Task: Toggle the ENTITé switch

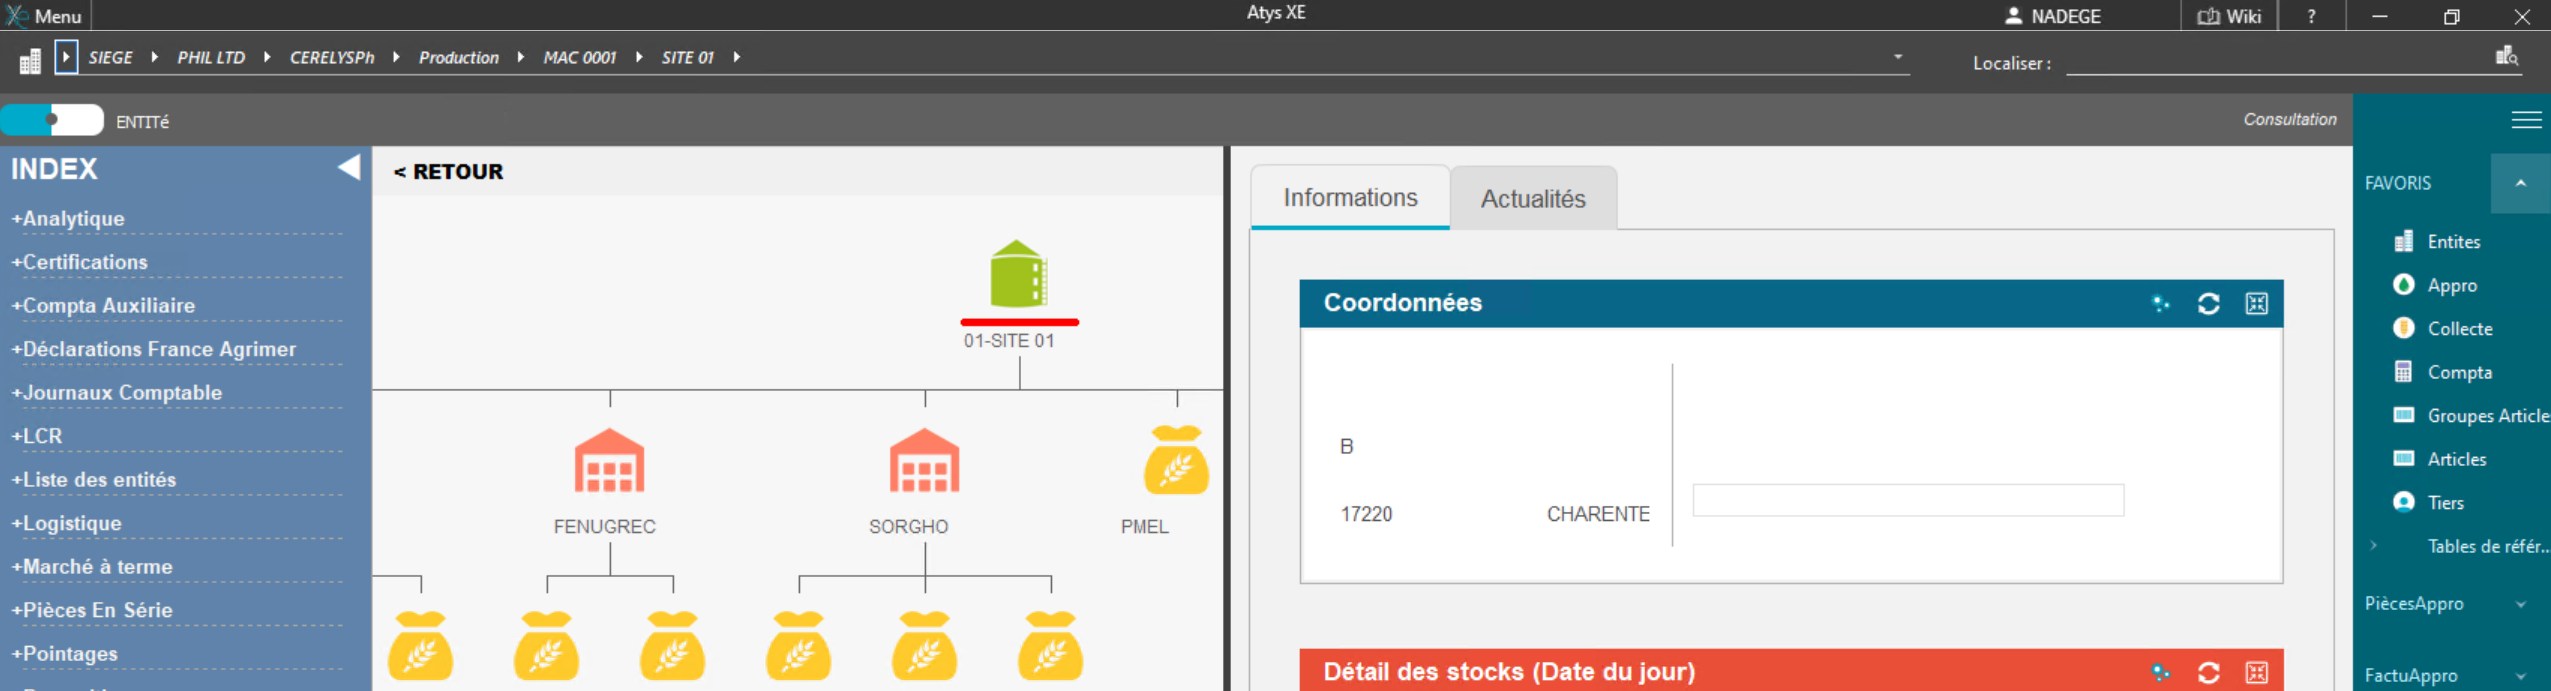Action: click(x=52, y=120)
